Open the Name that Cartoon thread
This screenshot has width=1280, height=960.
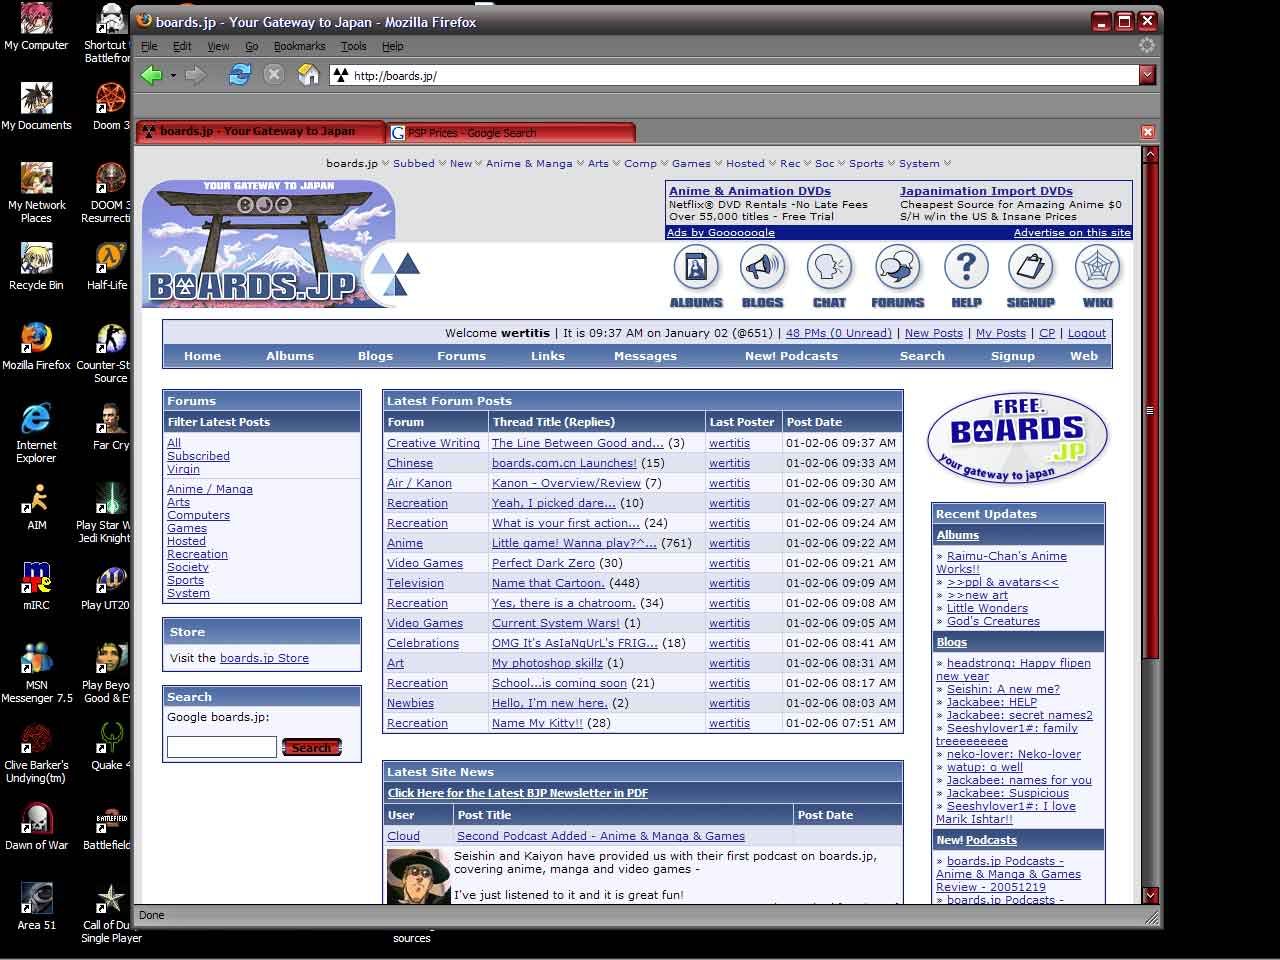(x=548, y=583)
